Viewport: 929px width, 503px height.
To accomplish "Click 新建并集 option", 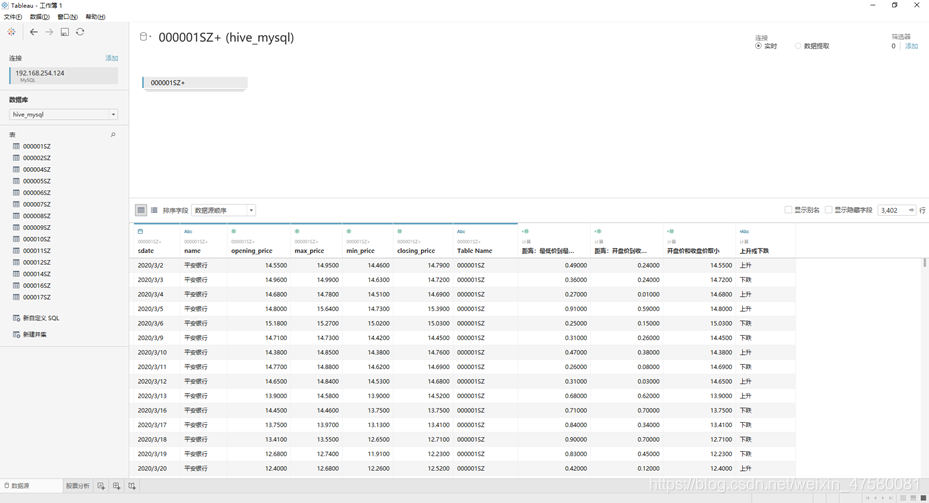I will point(34,335).
